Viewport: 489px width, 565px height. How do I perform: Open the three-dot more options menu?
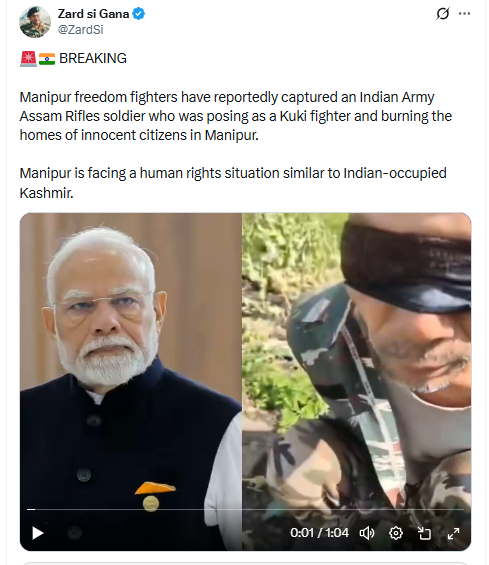click(464, 14)
